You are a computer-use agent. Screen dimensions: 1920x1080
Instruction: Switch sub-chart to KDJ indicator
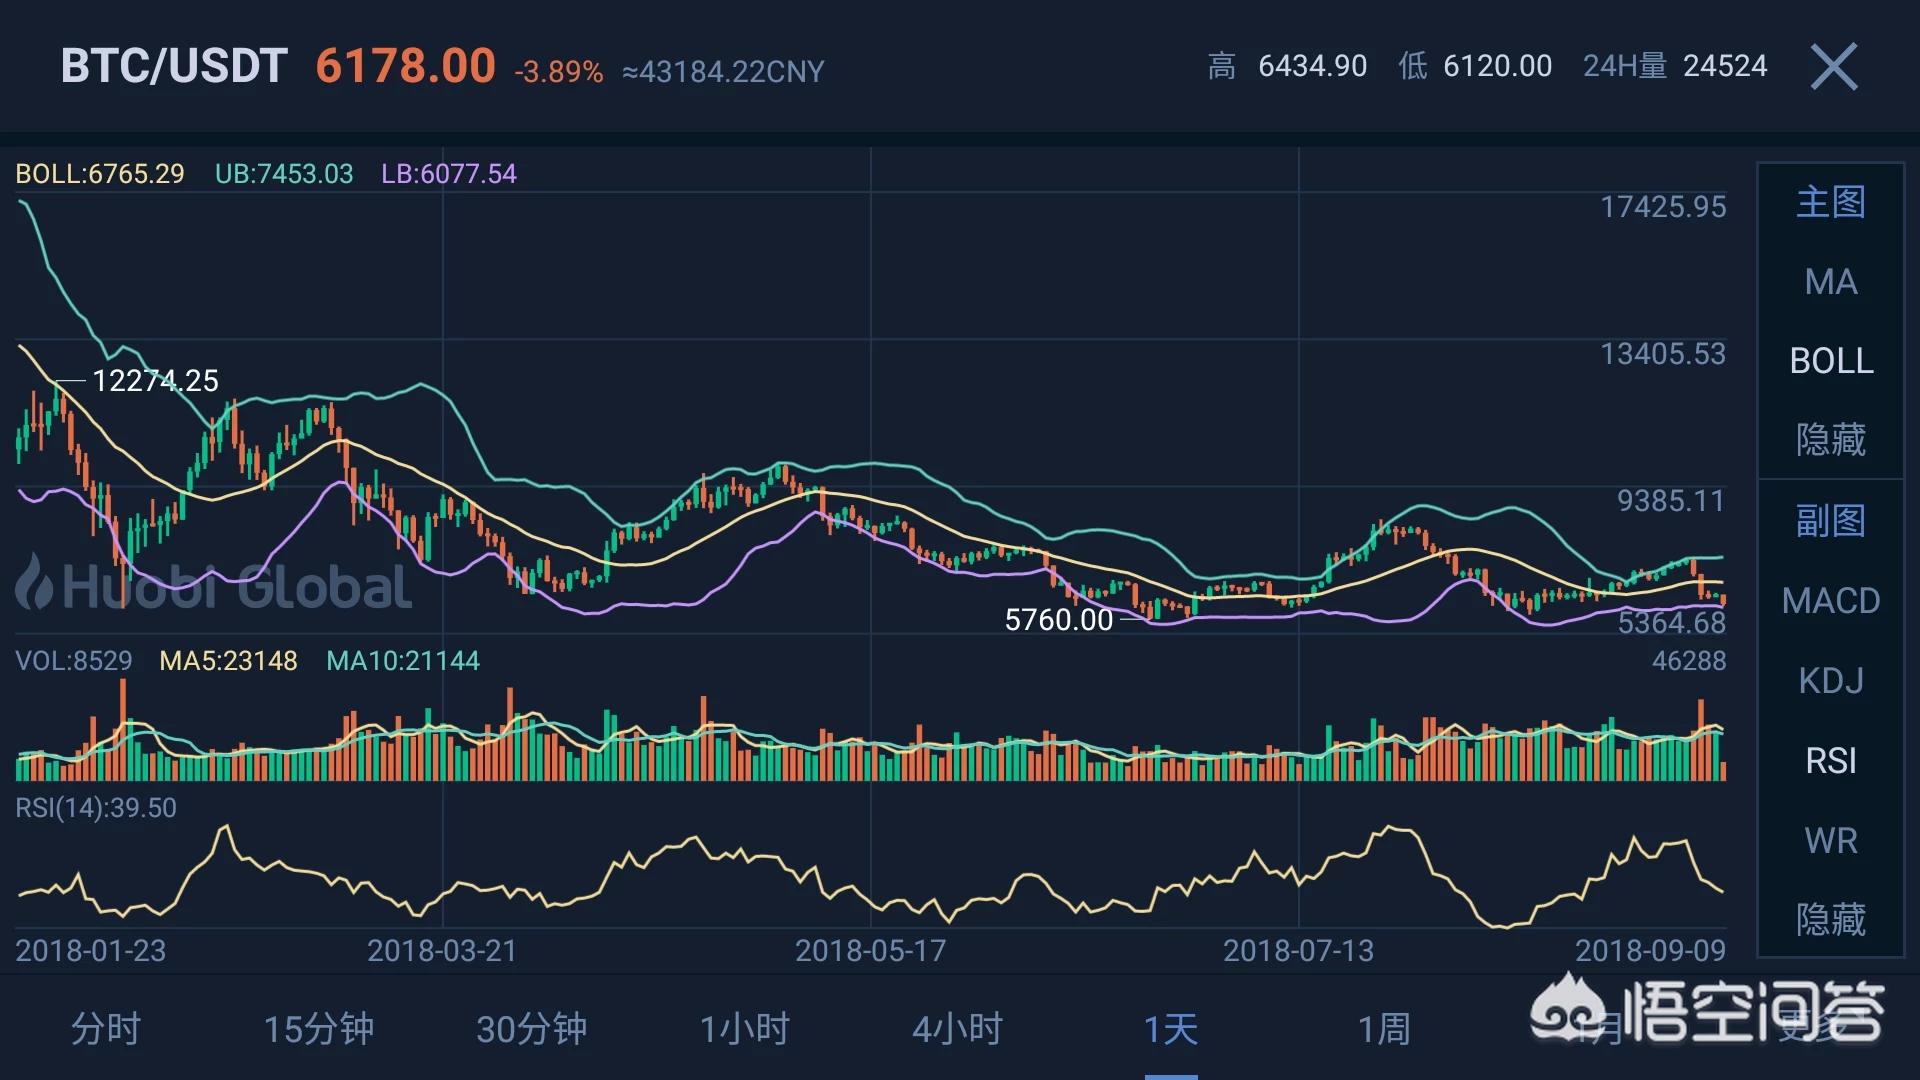(x=1830, y=681)
